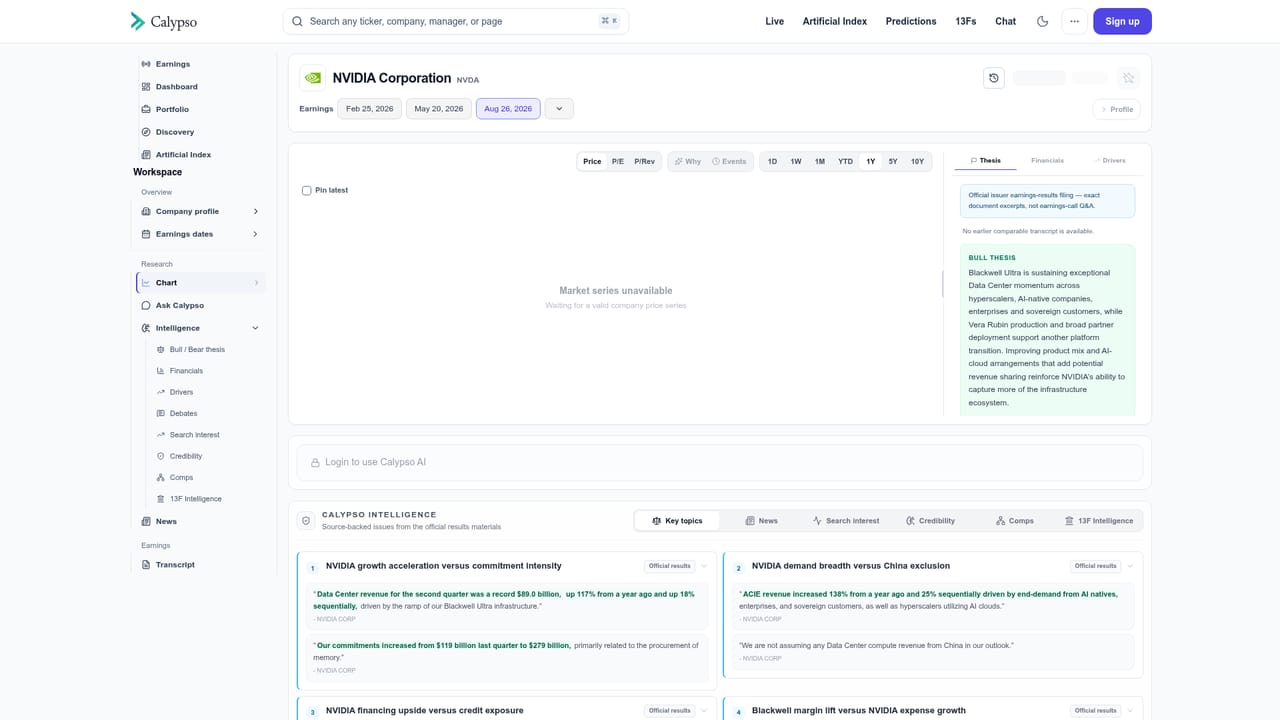Select Feb 25, 2026 earnings date
Image resolution: width=1280 pixels, height=720 pixels.
tap(370, 109)
